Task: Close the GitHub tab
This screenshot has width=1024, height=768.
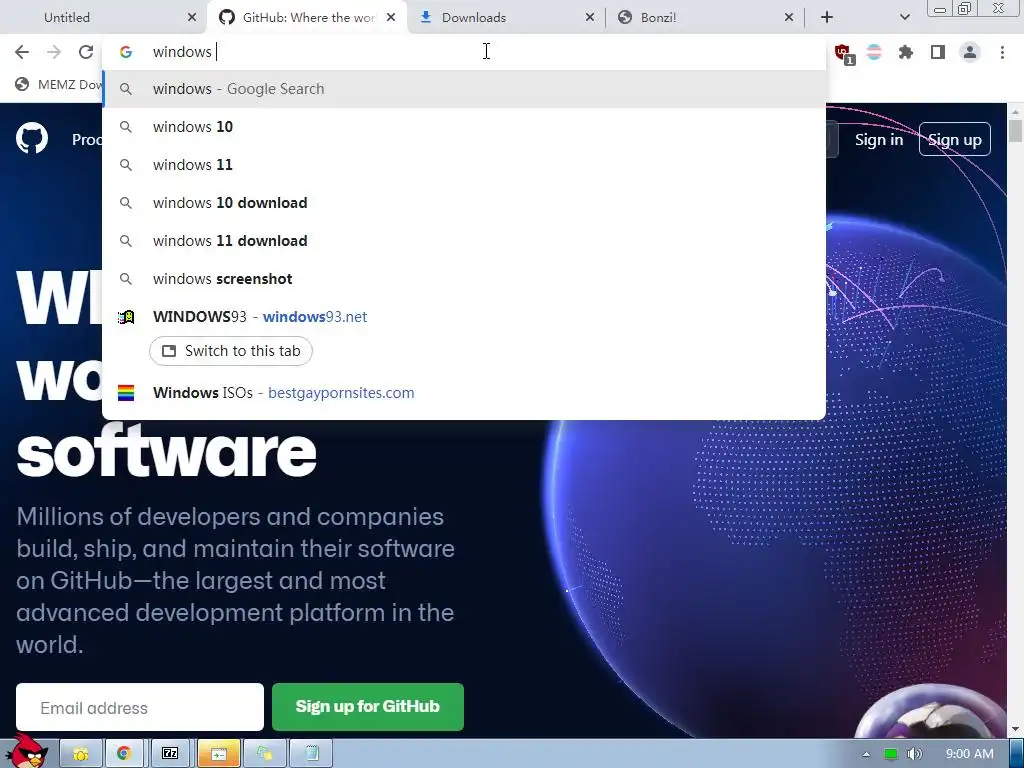Action: pyautogui.click(x=391, y=18)
